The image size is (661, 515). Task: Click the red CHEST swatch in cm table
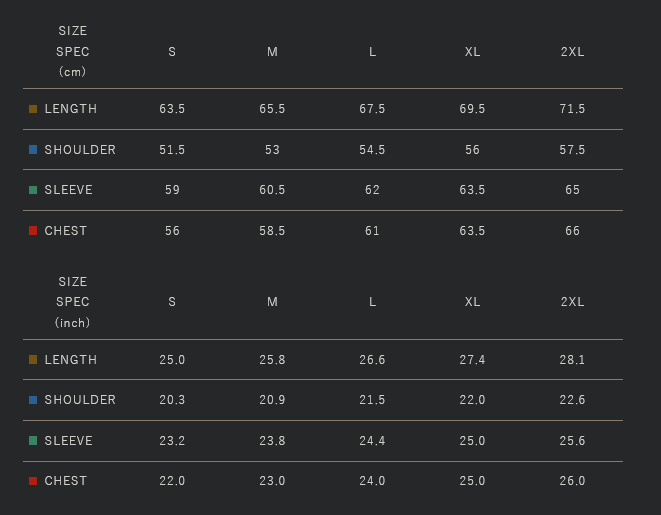coord(33,231)
